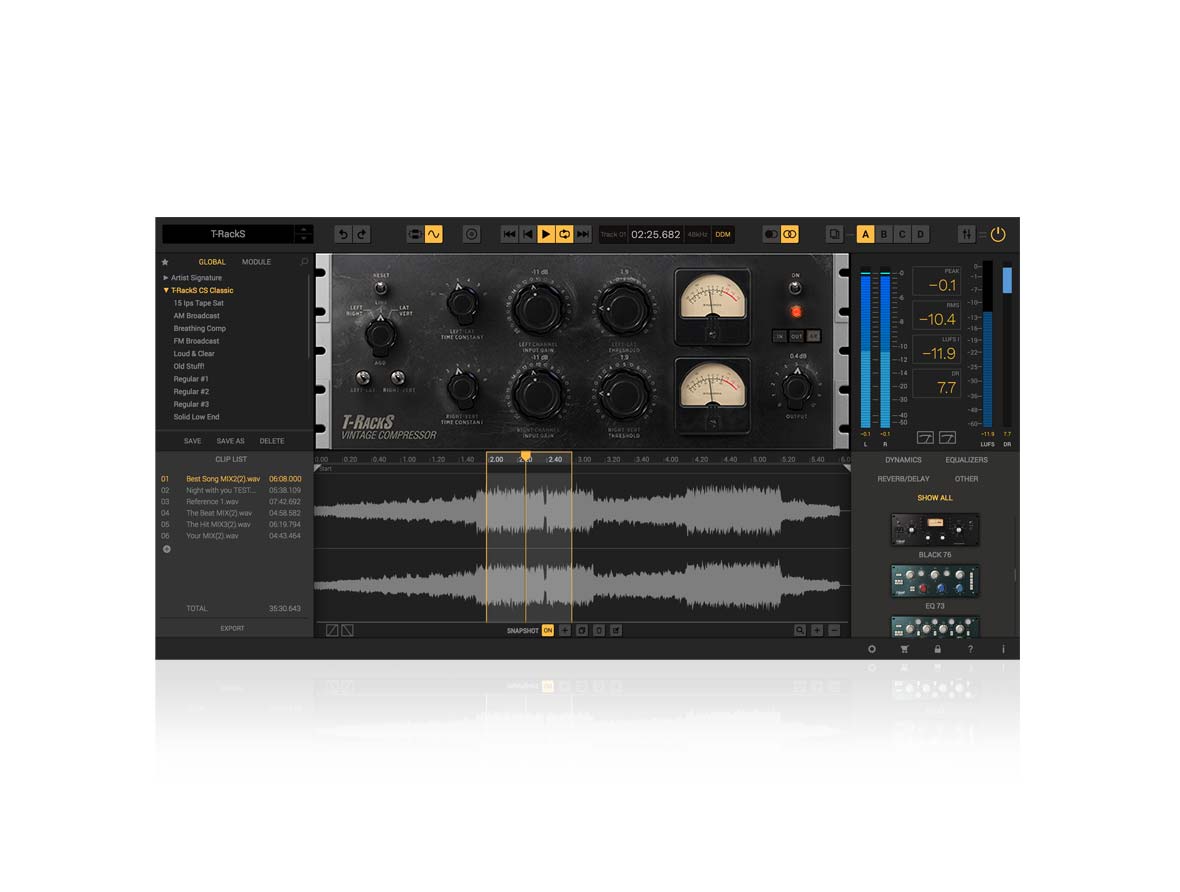Click the undo arrow icon
The height and width of the screenshot is (892, 1180).
pyautogui.click(x=343, y=234)
